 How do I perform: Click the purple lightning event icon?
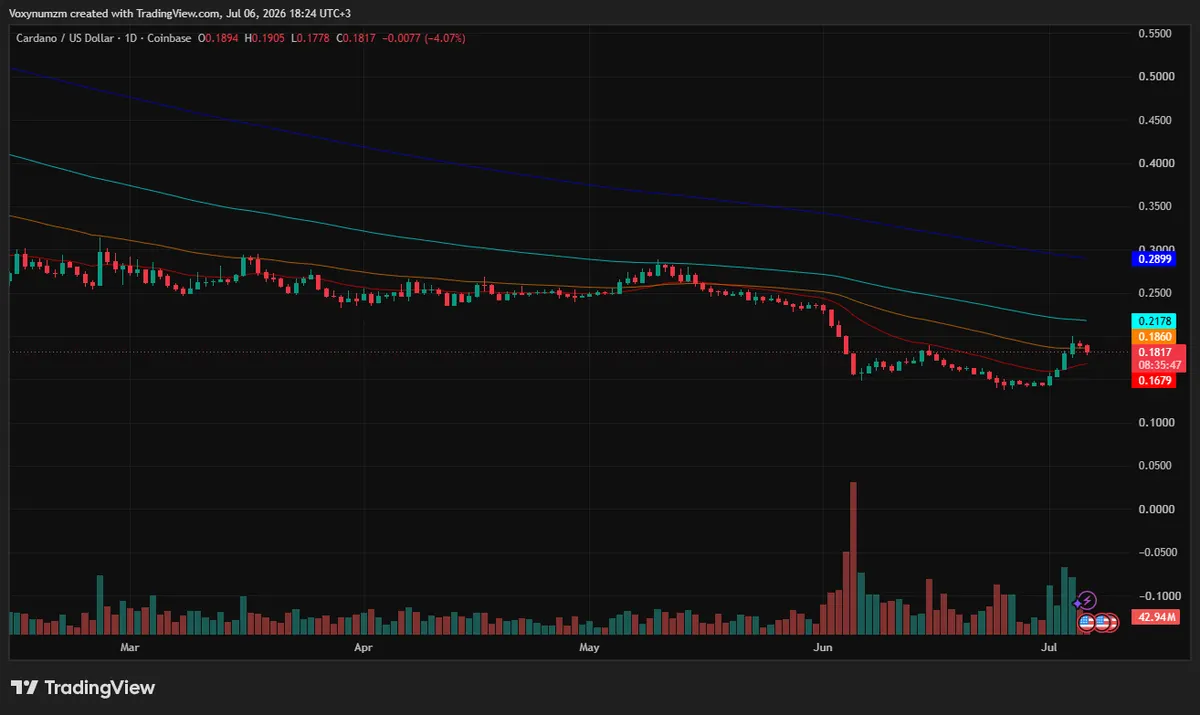(1088, 600)
